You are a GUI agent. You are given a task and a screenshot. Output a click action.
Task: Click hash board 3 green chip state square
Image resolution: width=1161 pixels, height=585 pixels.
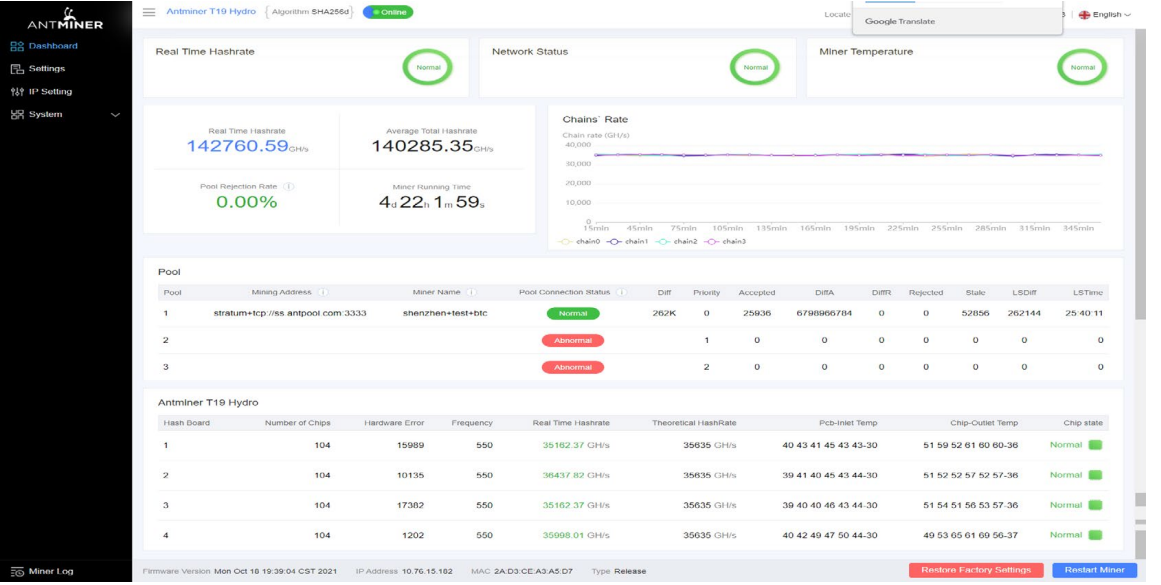tap(1095, 505)
